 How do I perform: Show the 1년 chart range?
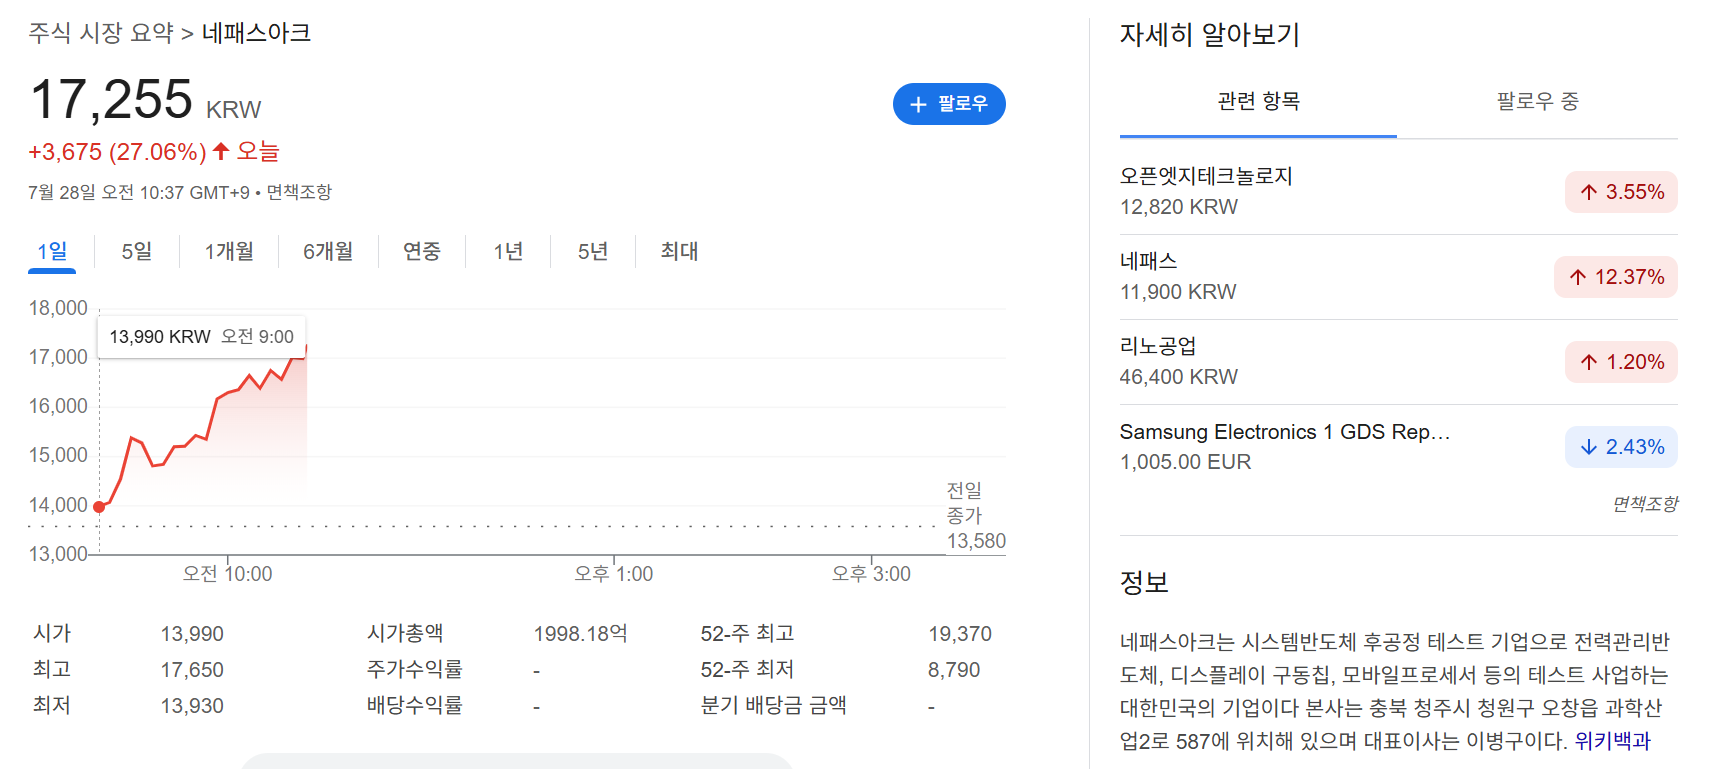point(508,251)
